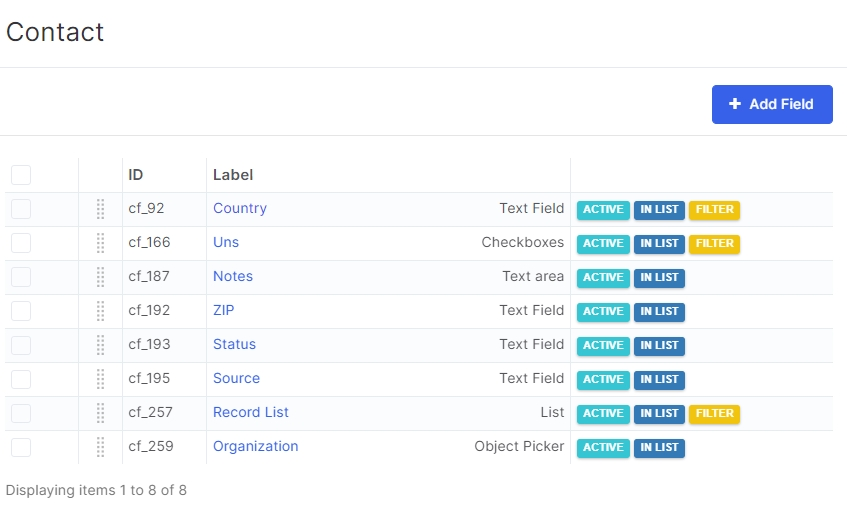The width and height of the screenshot is (847, 507).
Task: Check the box for the Country field
Action: tap(21, 209)
